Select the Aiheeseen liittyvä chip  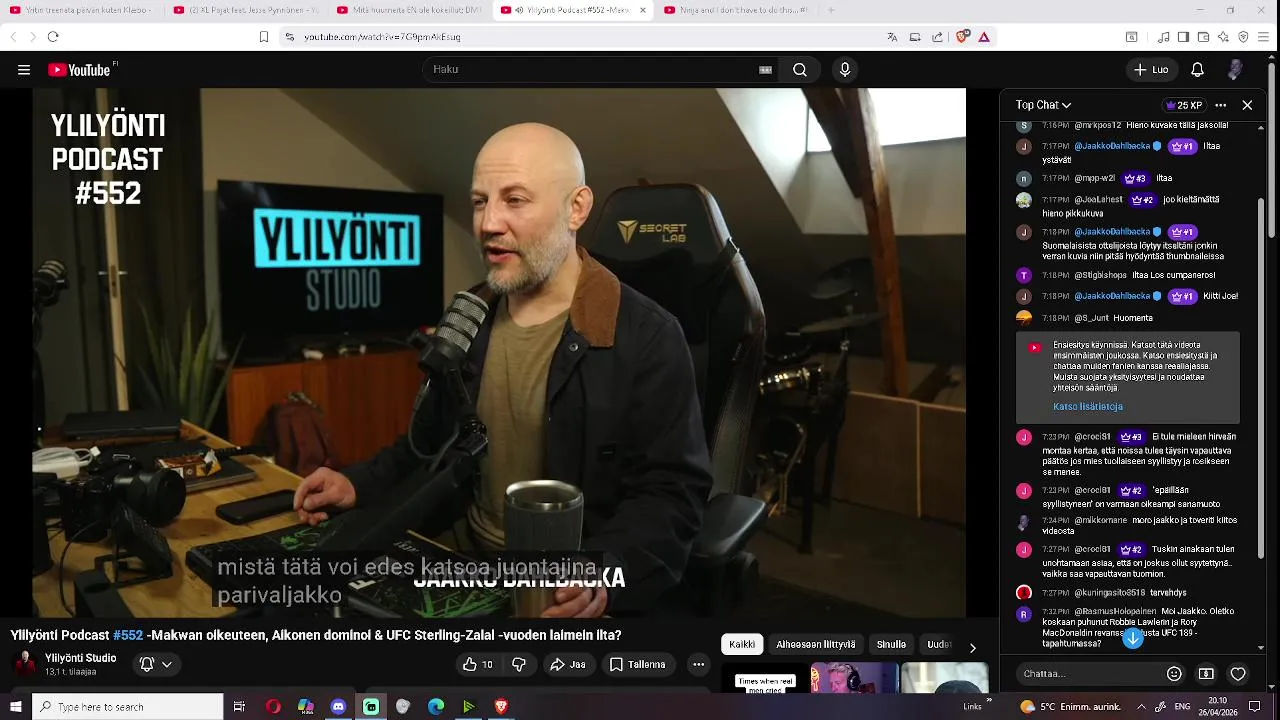(816, 645)
